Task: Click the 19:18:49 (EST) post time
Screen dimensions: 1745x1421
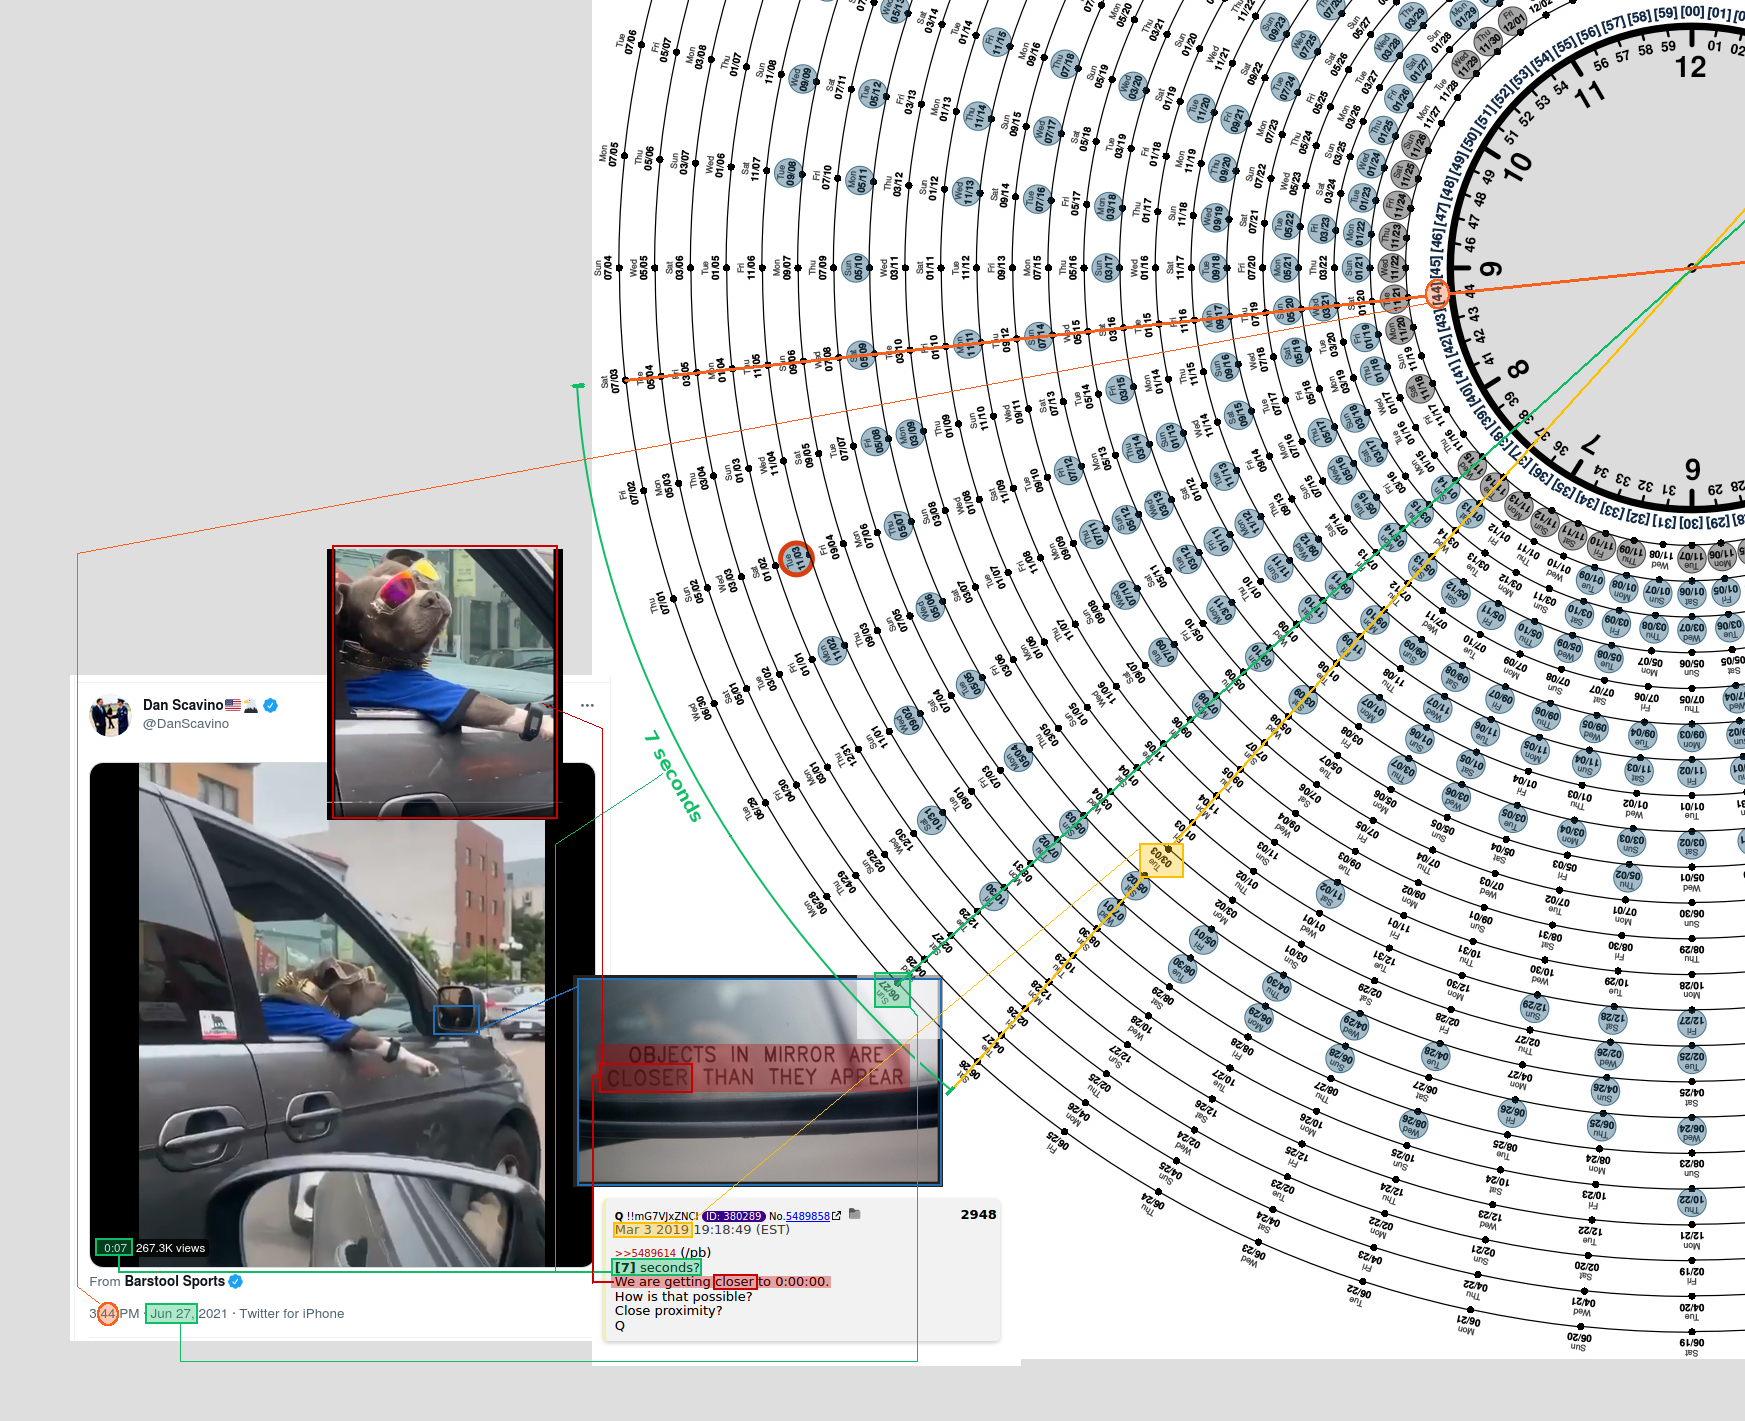Action: (742, 1230)
